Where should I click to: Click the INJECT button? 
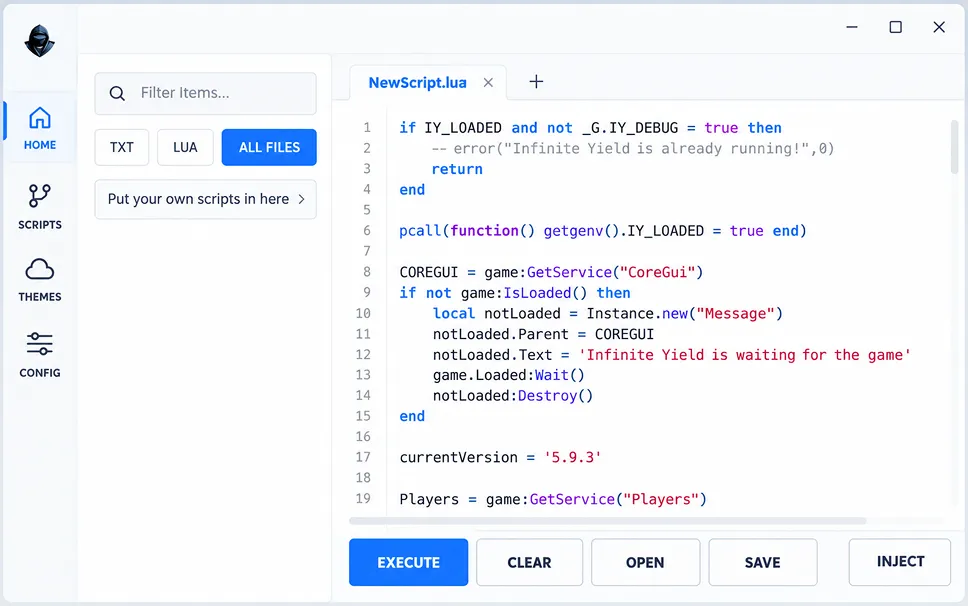point(900,562)
